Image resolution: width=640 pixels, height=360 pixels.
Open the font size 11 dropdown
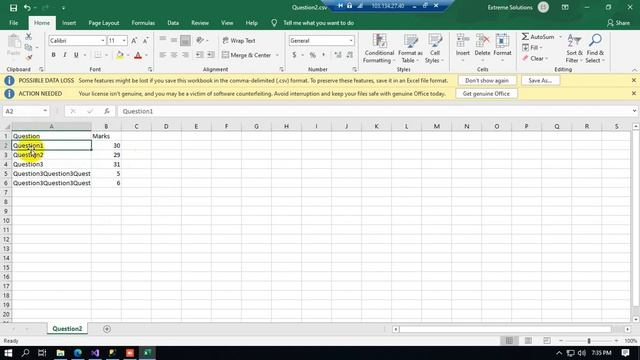point(124,41)
